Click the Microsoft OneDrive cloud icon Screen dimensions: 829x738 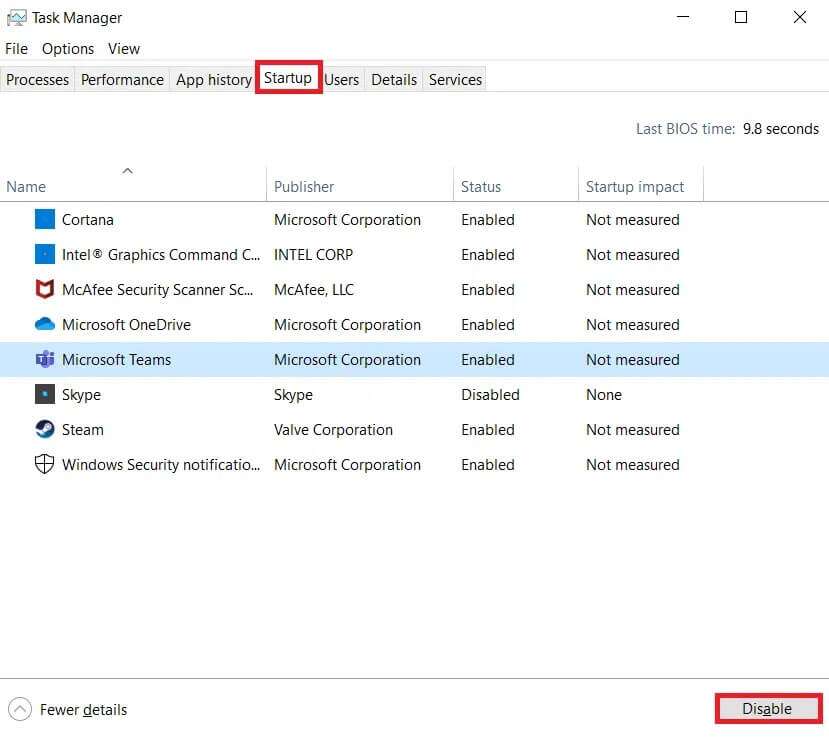[45, 324]
